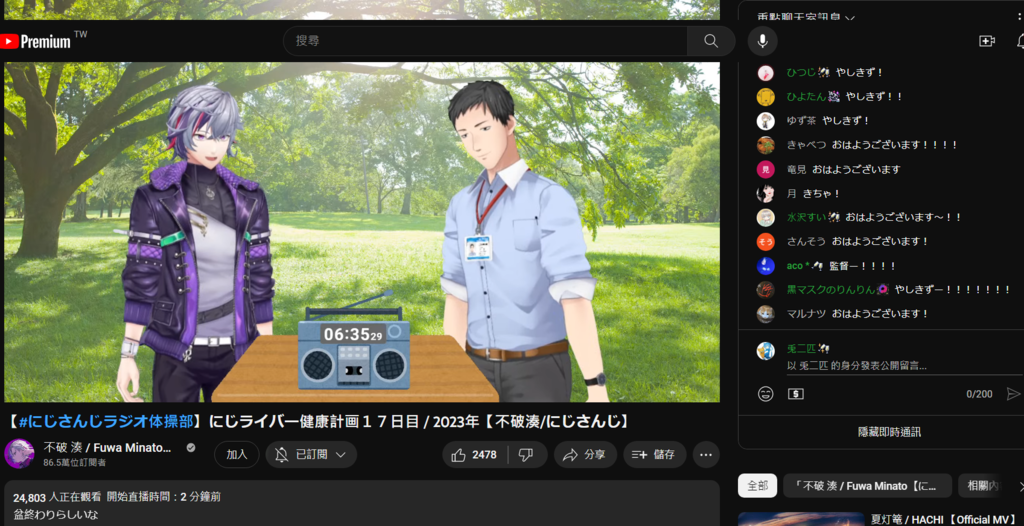Expand the description box 盆終わりらしいな
This screenshot has height=526, width=1024.
pos(362,504)
